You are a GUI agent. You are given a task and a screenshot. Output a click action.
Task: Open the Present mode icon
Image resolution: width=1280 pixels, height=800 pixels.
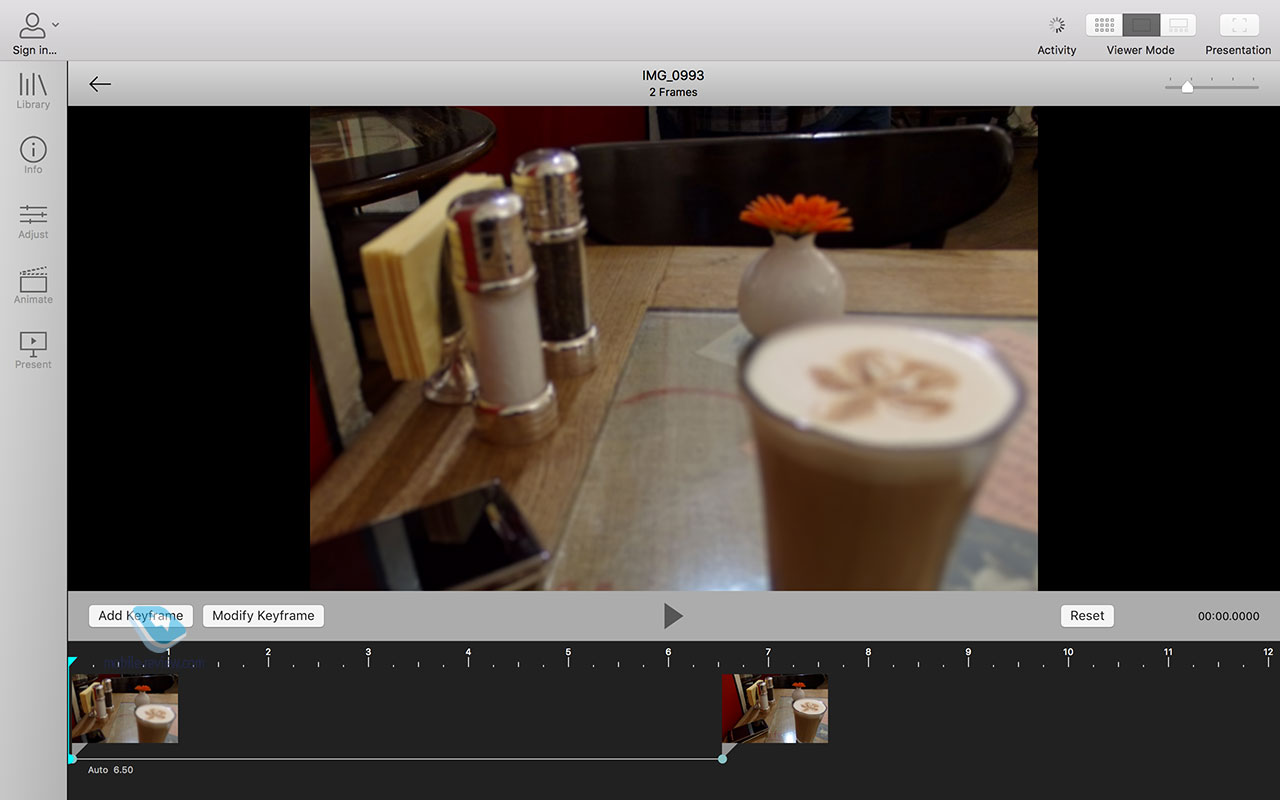tap(33, 350)
